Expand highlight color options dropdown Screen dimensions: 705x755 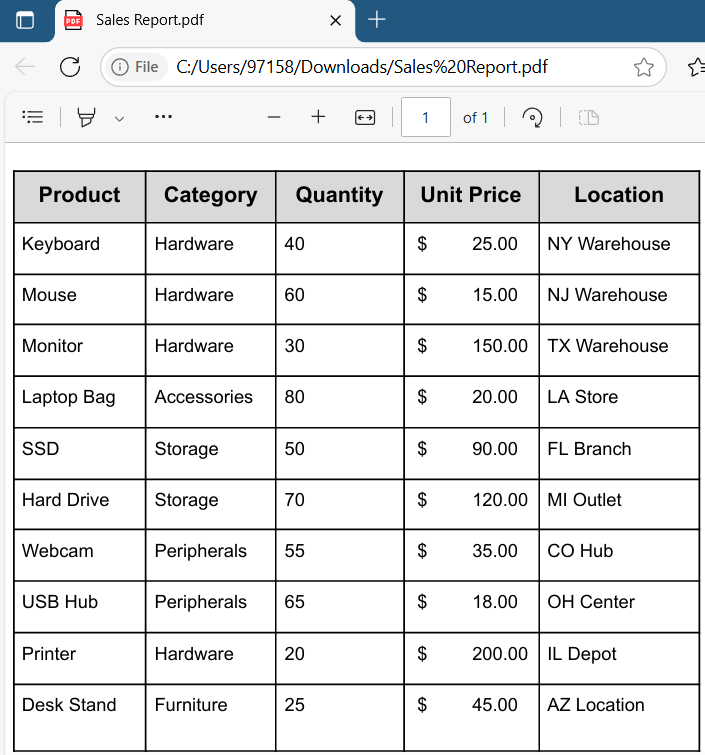119,118
